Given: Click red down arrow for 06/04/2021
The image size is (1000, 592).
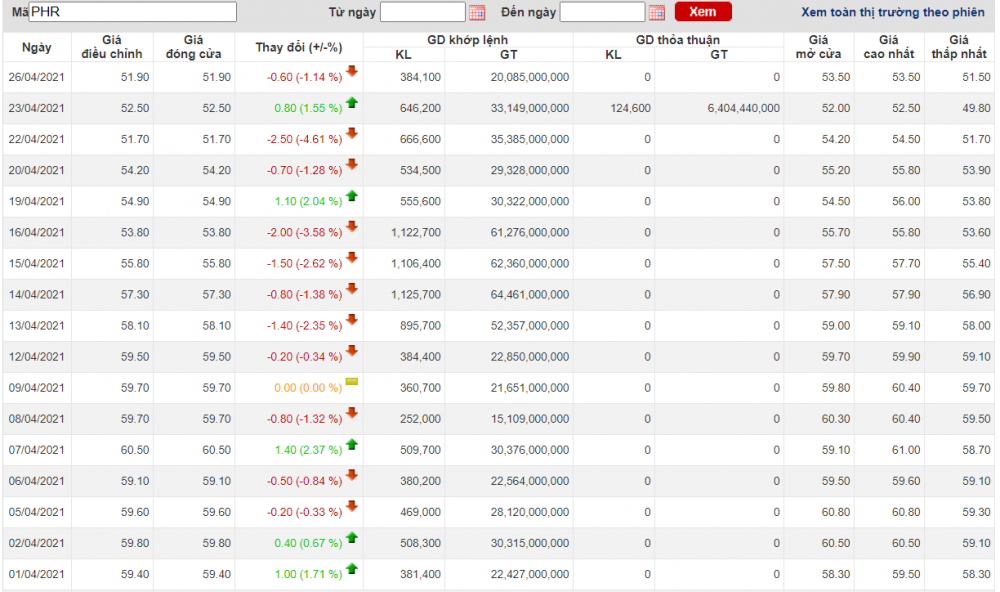Looking at the screenshot, I should pyautogui.click(x=351, y=475).
